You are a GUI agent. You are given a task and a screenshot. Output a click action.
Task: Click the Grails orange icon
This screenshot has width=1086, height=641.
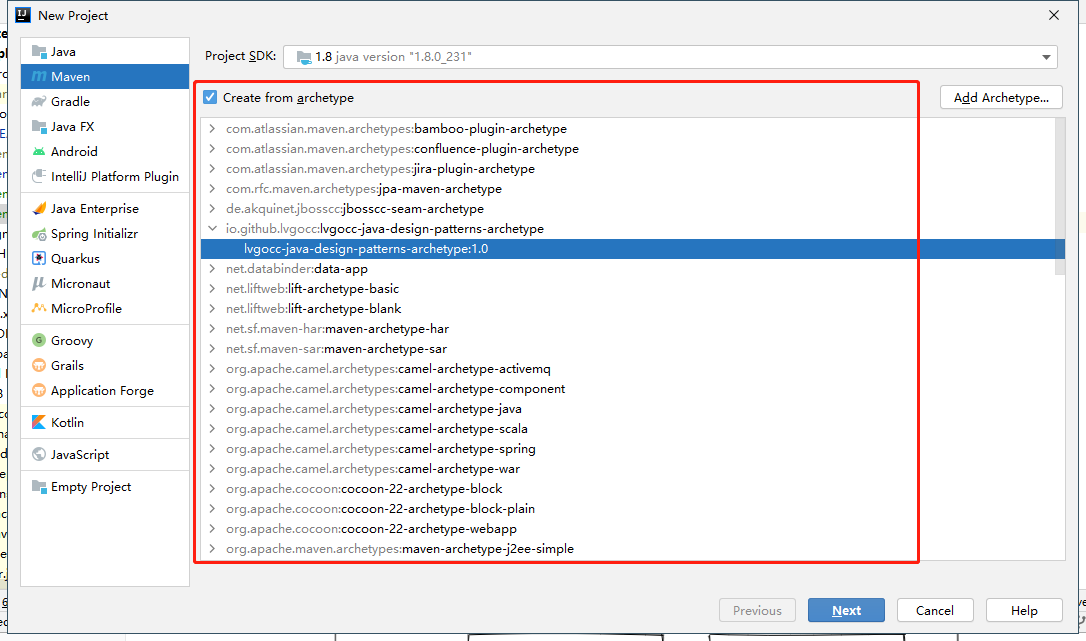39,365
